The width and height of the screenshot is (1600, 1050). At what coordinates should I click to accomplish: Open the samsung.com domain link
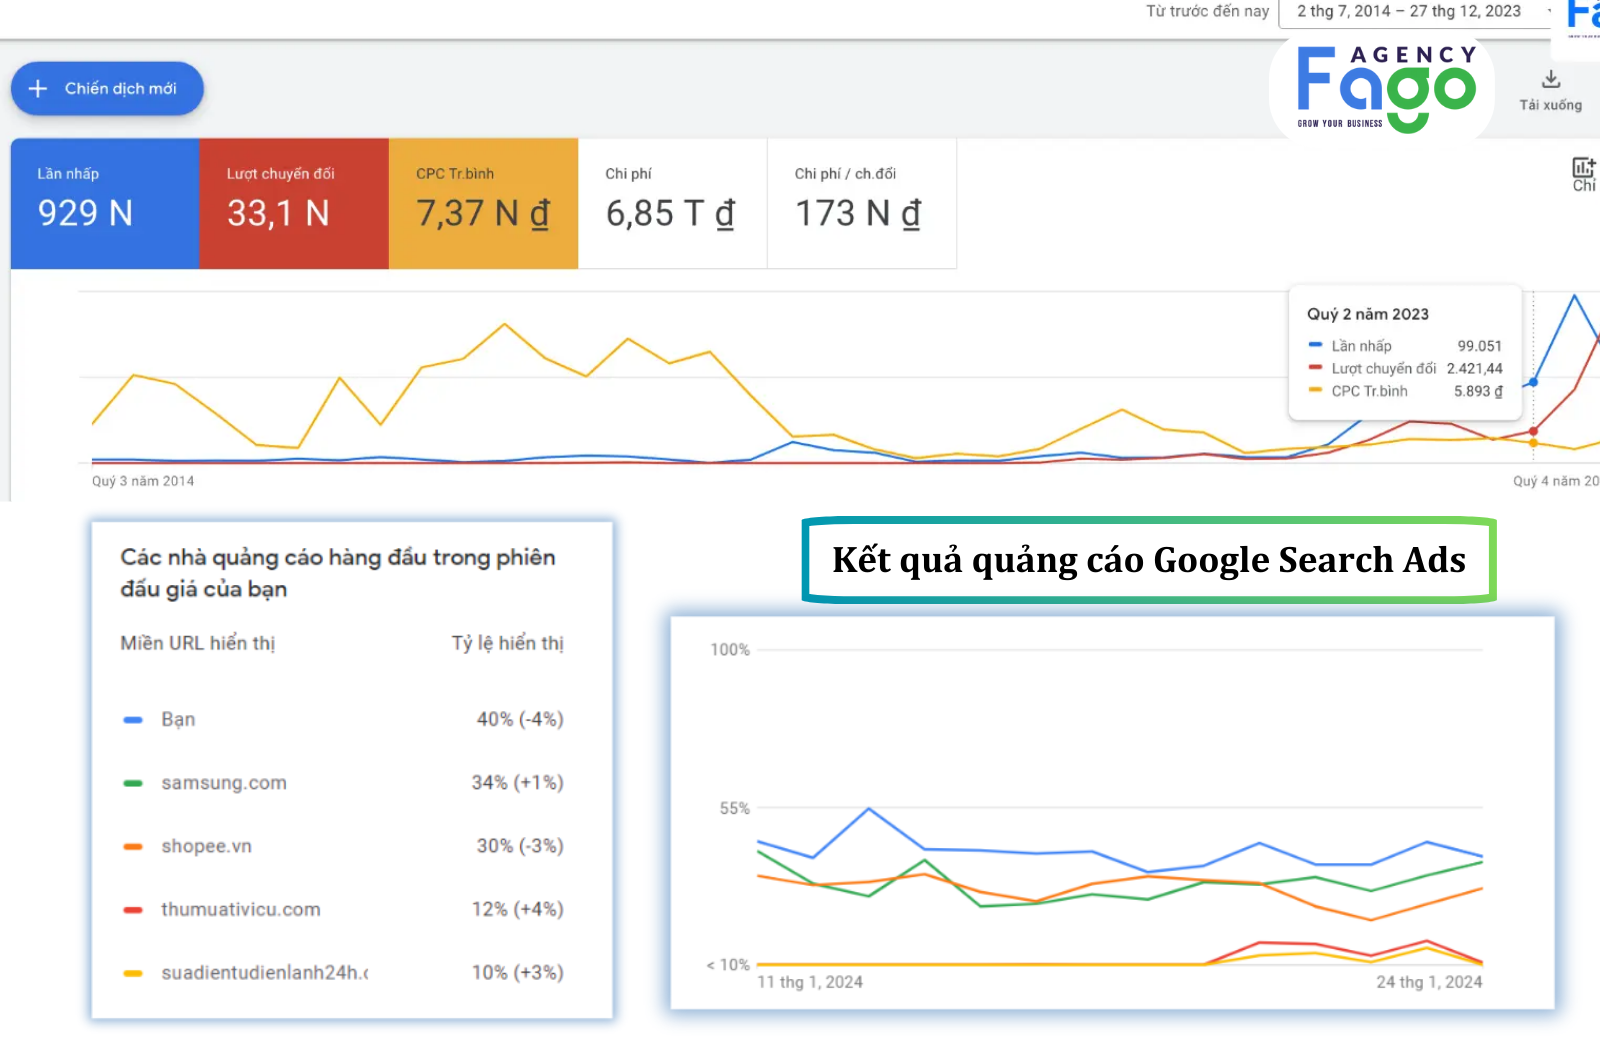tap(224, 783)
